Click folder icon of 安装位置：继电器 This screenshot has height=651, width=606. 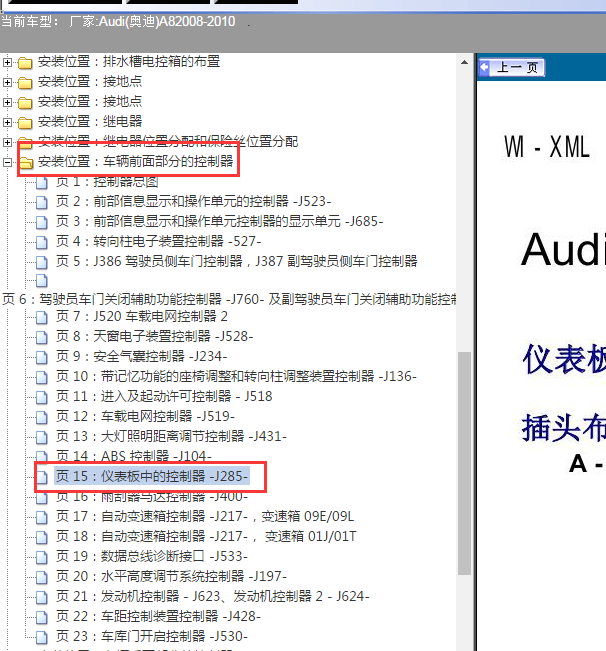point(25,122)
